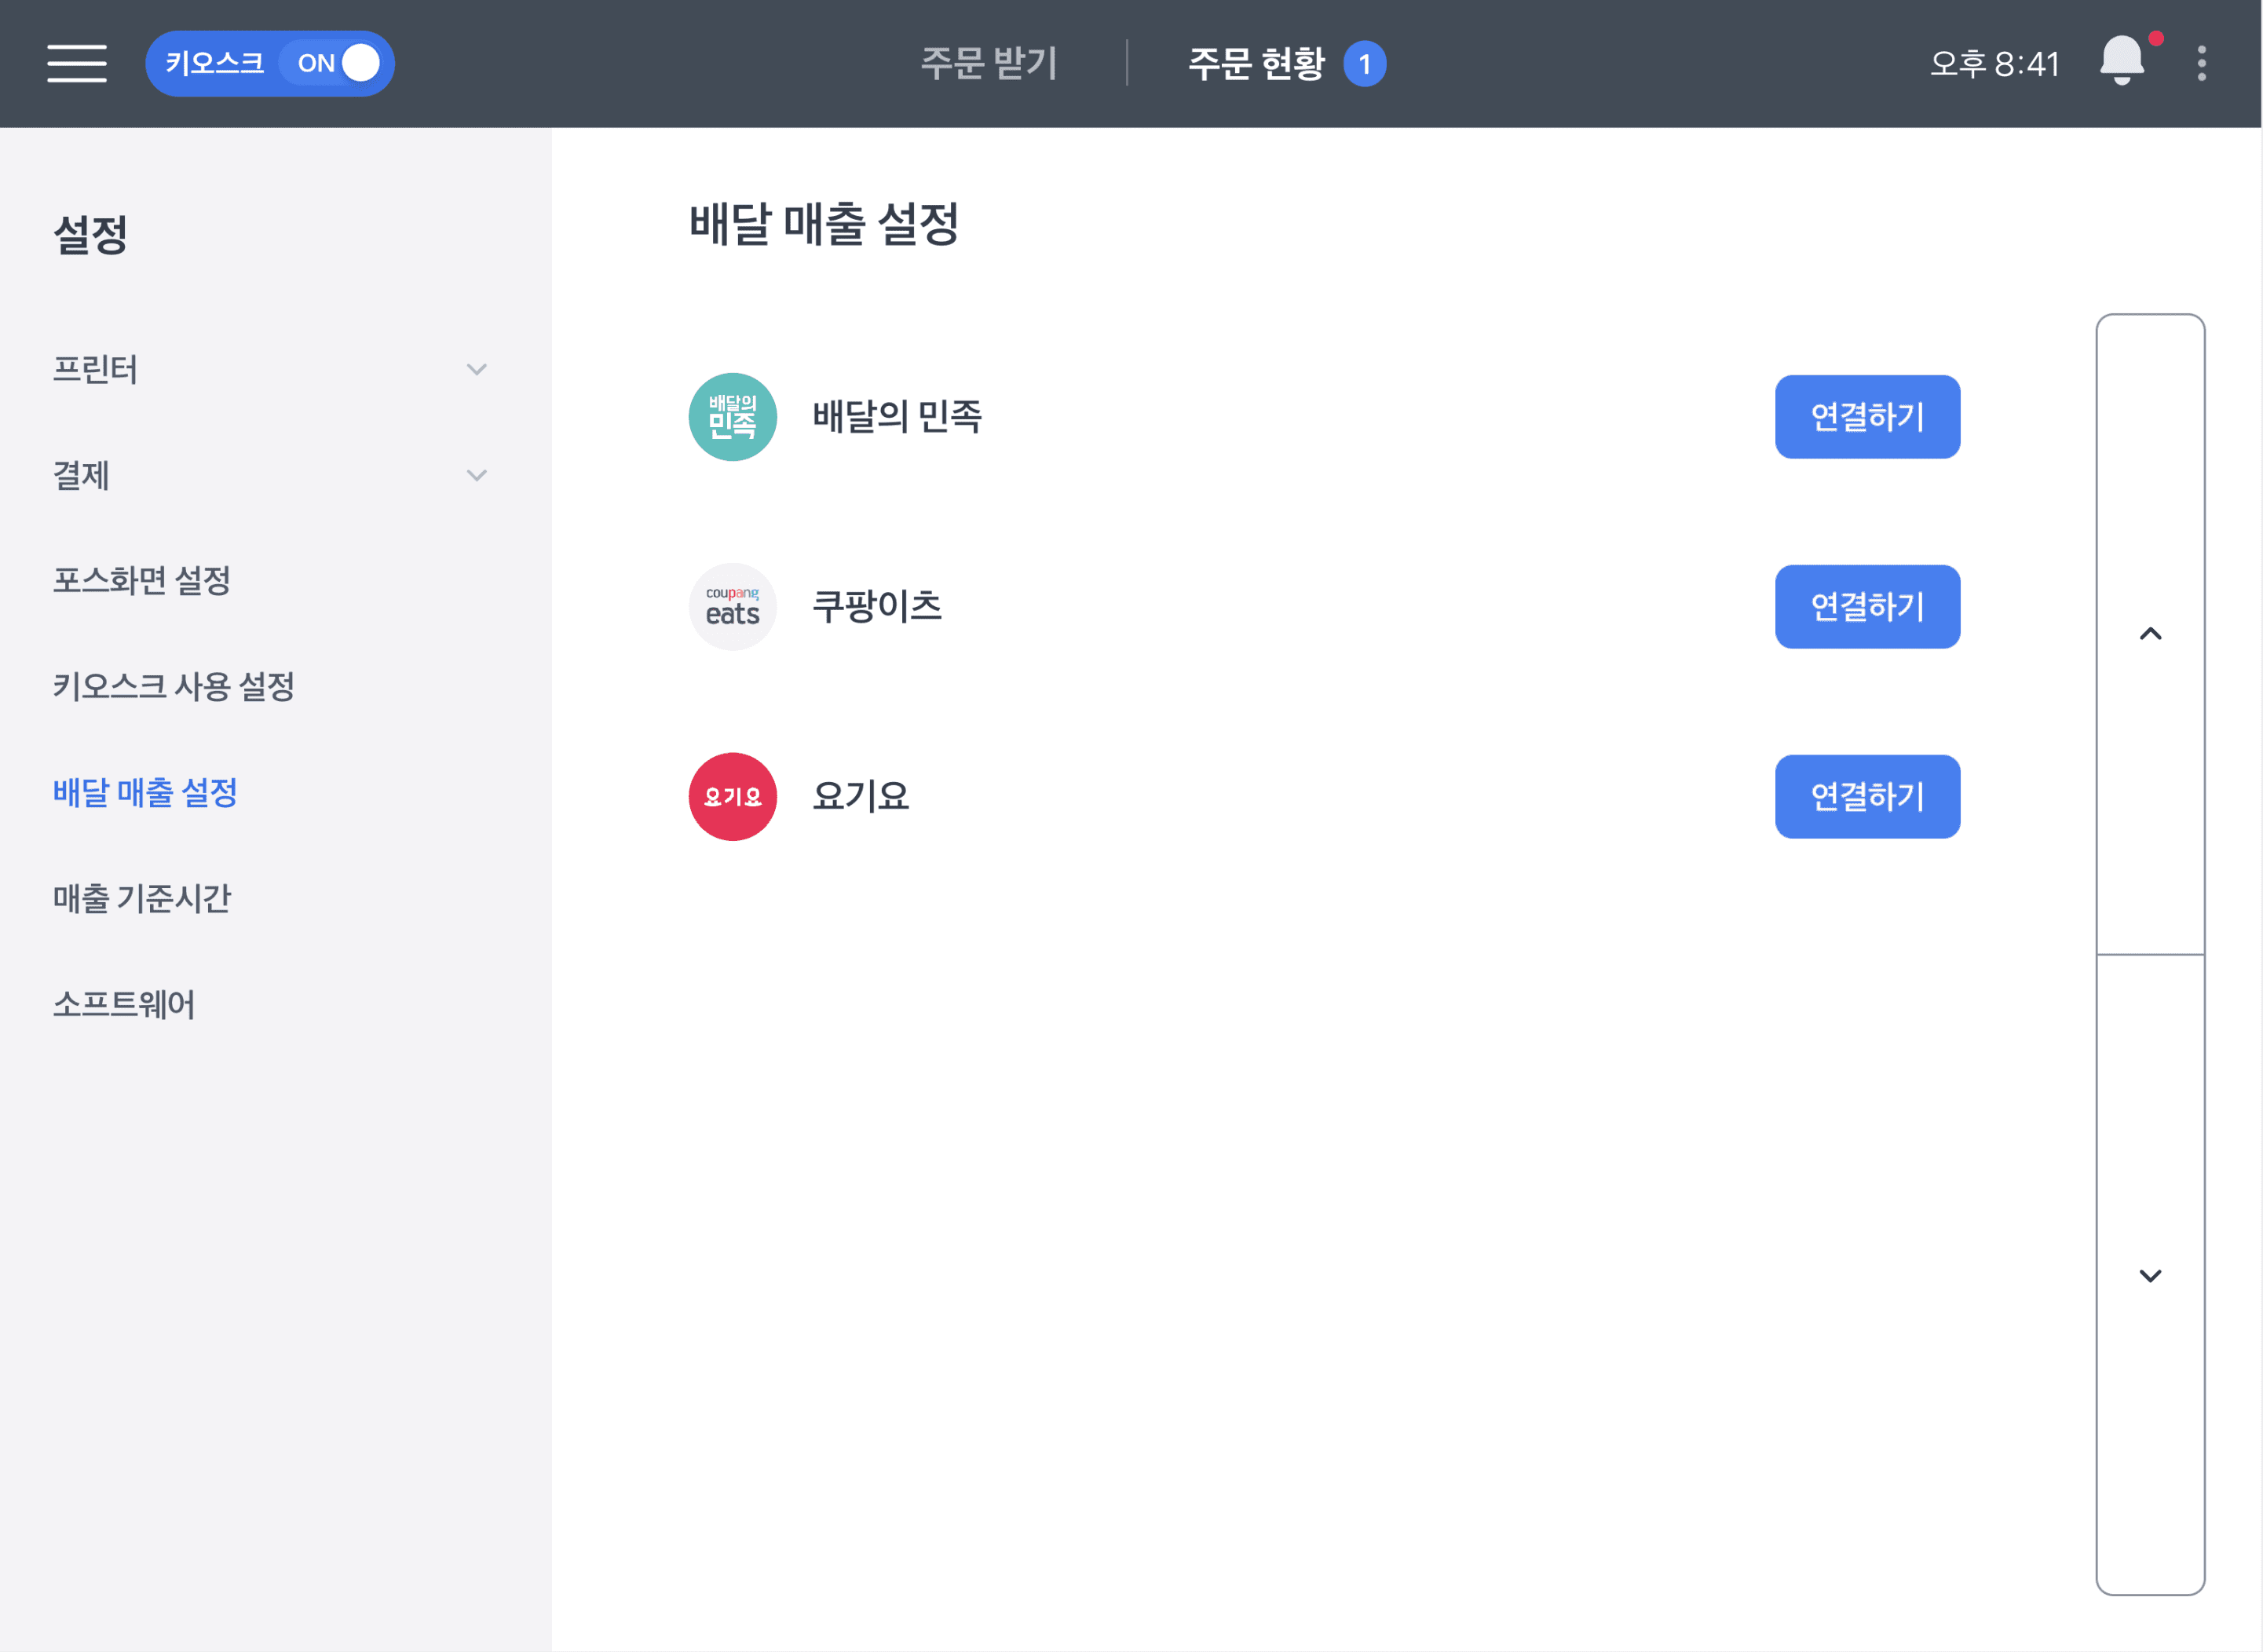This screenshot has width=2263, height=1652.
Task: Open the three-dot more options menu
Action: click(x=2201, y=63)
